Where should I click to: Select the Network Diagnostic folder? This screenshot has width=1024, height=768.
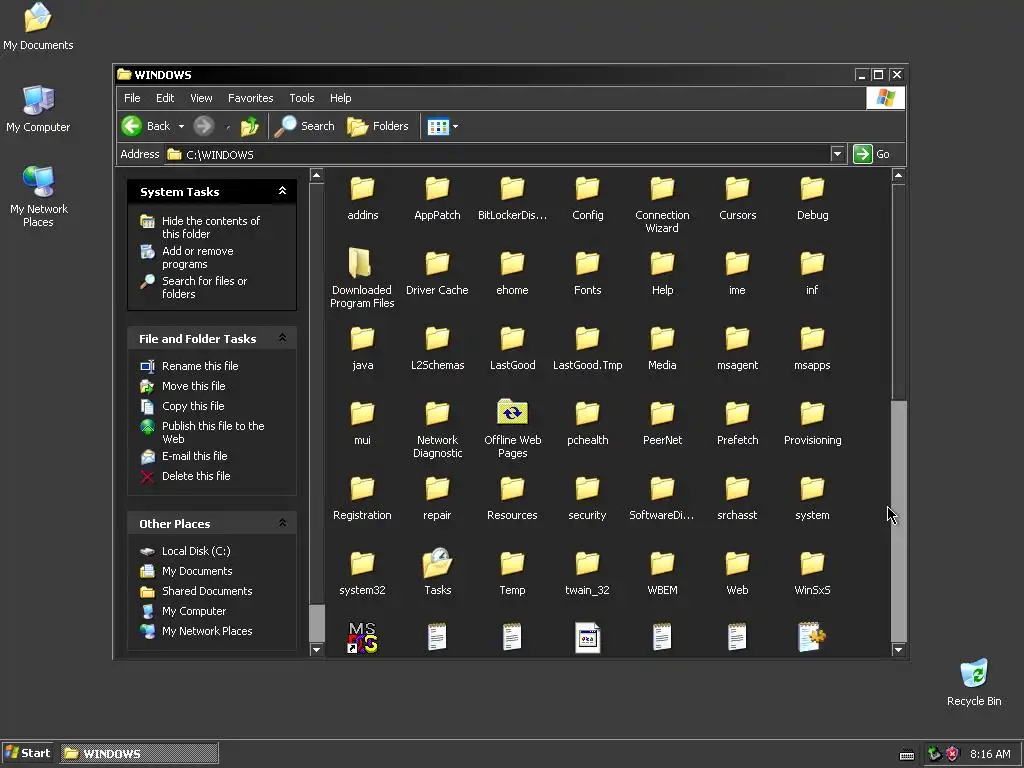(x=438, y=430)
